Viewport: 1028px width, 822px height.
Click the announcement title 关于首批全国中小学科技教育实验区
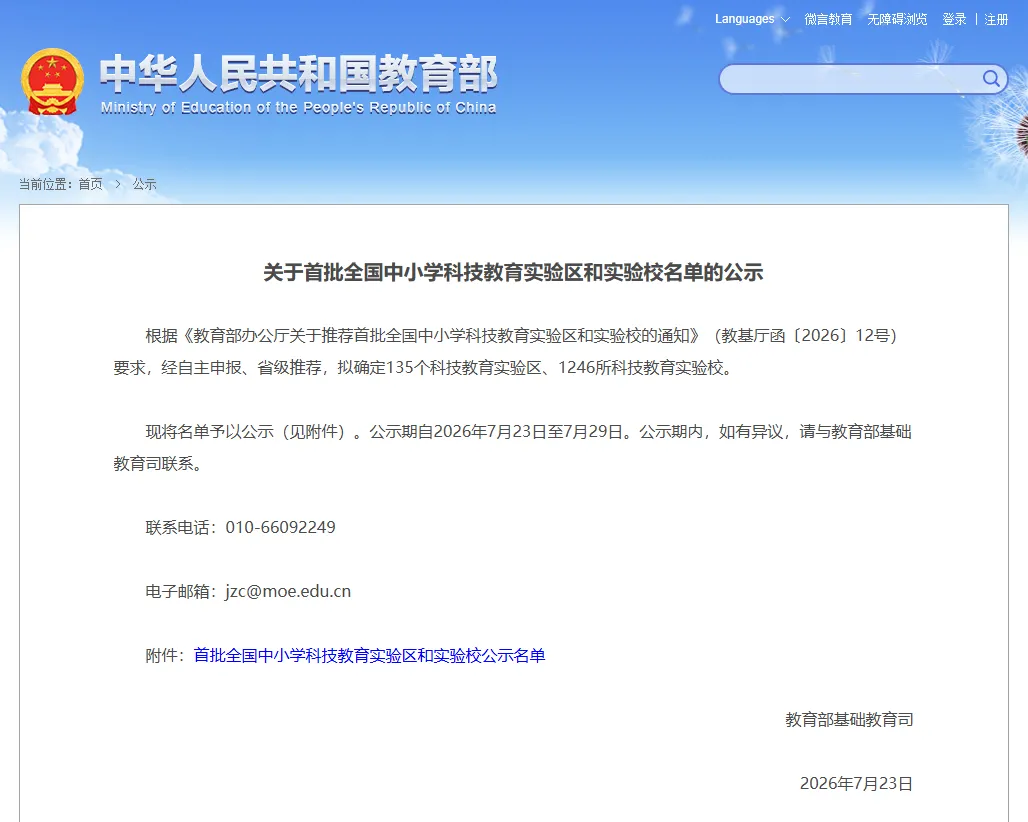(x=513, y=272)
